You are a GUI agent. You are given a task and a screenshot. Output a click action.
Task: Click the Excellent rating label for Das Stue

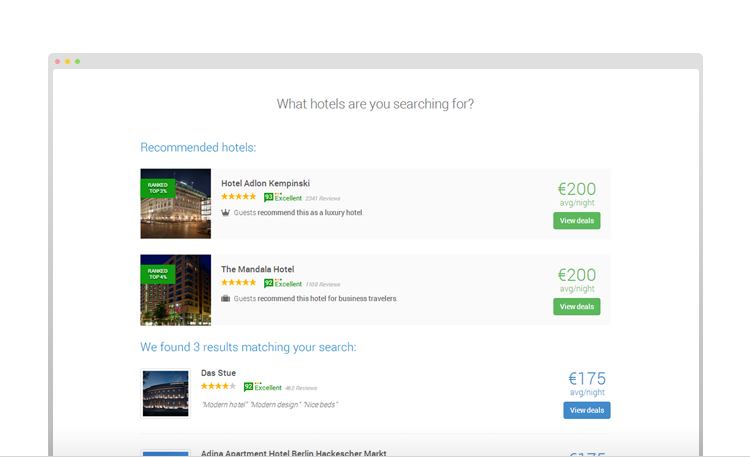pos(268,387)
